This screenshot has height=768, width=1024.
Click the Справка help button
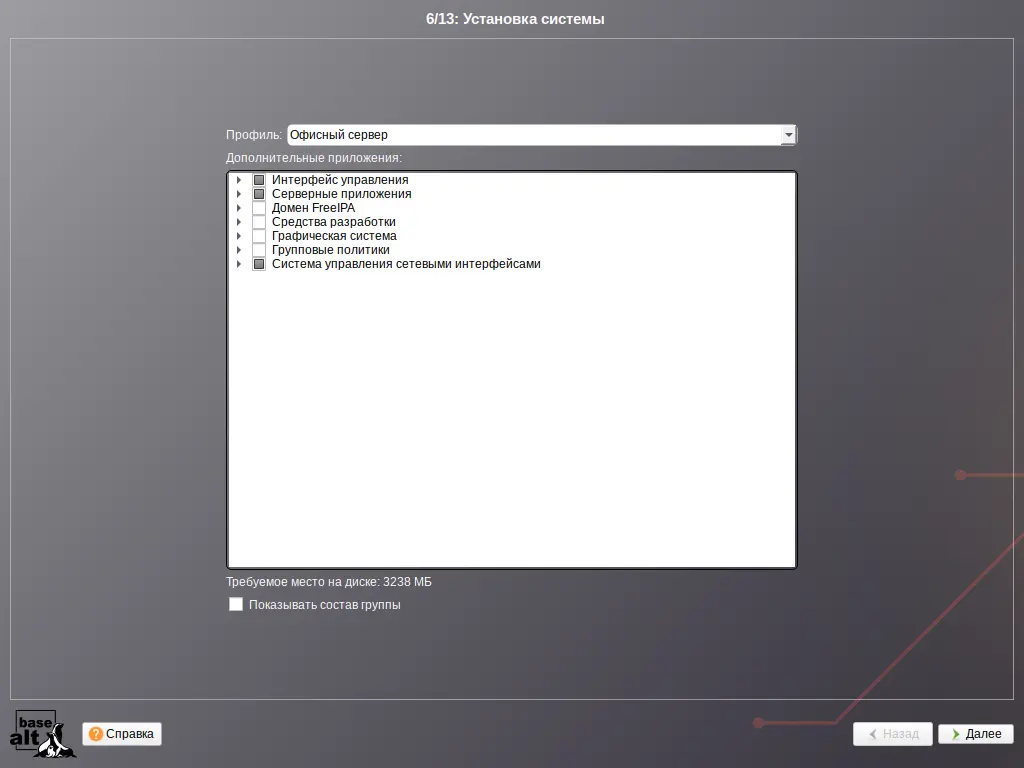coord(122,734)
